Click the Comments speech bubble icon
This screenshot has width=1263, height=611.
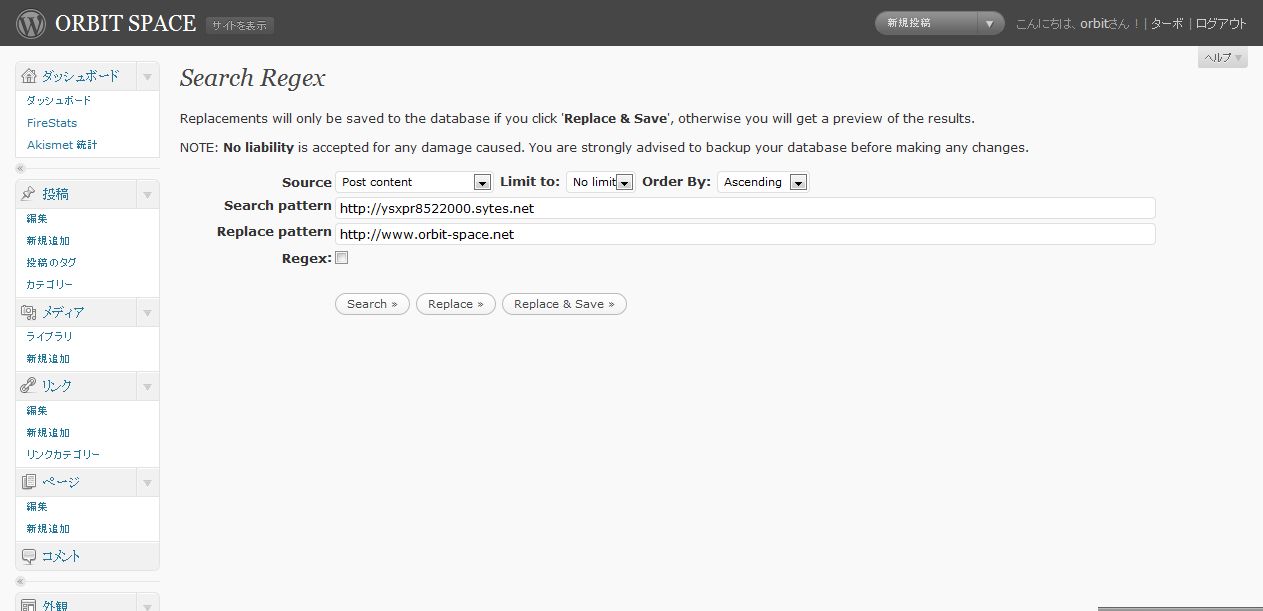28,556
